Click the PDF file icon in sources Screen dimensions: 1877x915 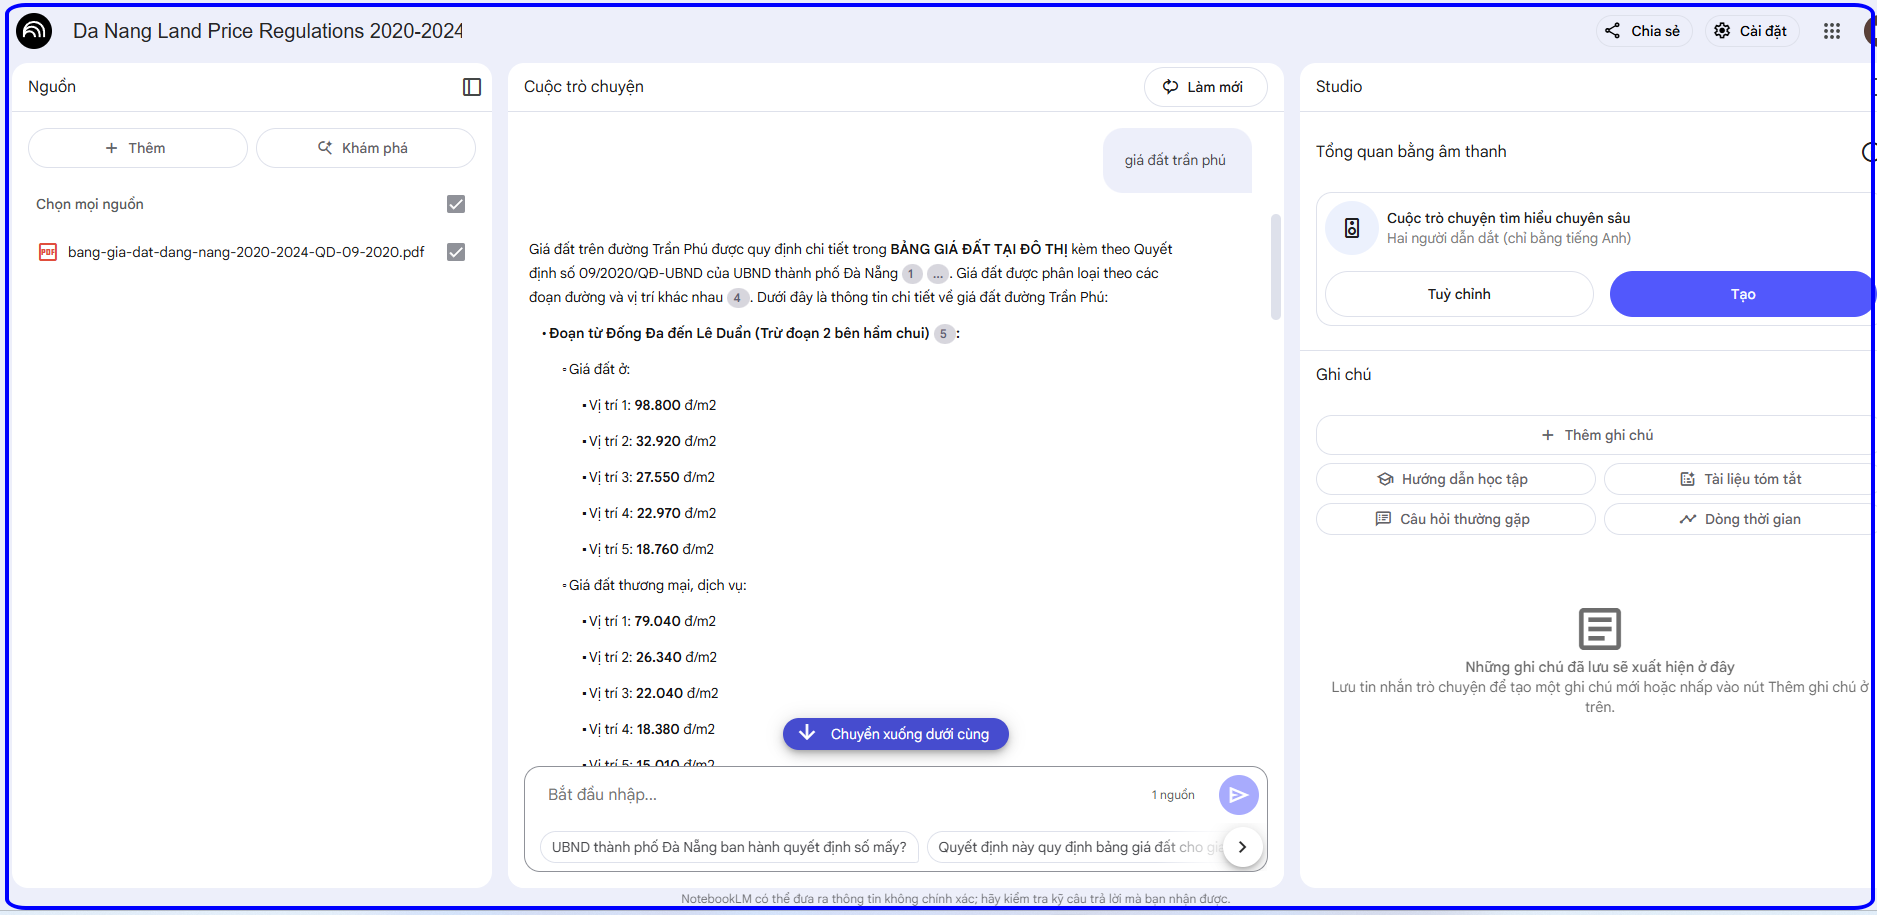tap(48, 252)
